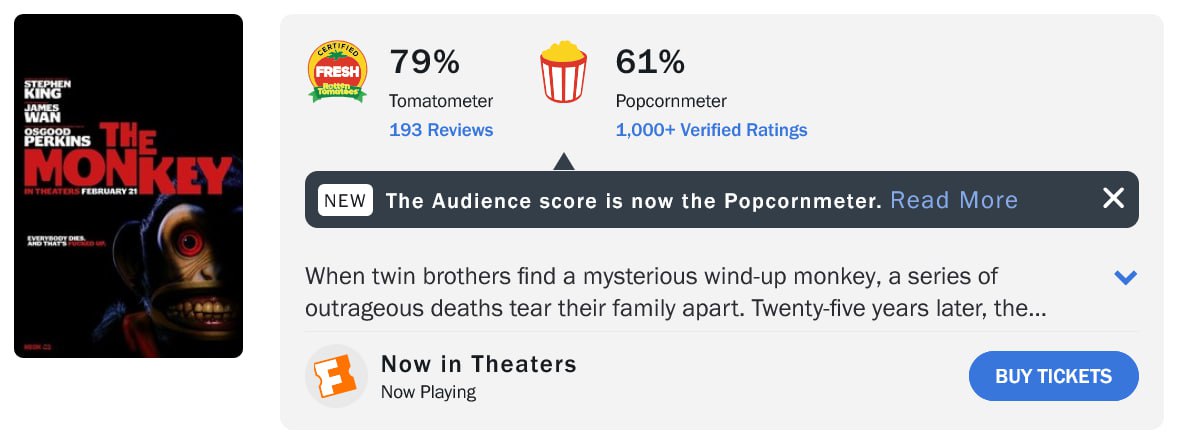Screen dimensions: 1177x442
Task: Click the Now in Theaters heading
Action: (478, 364)
